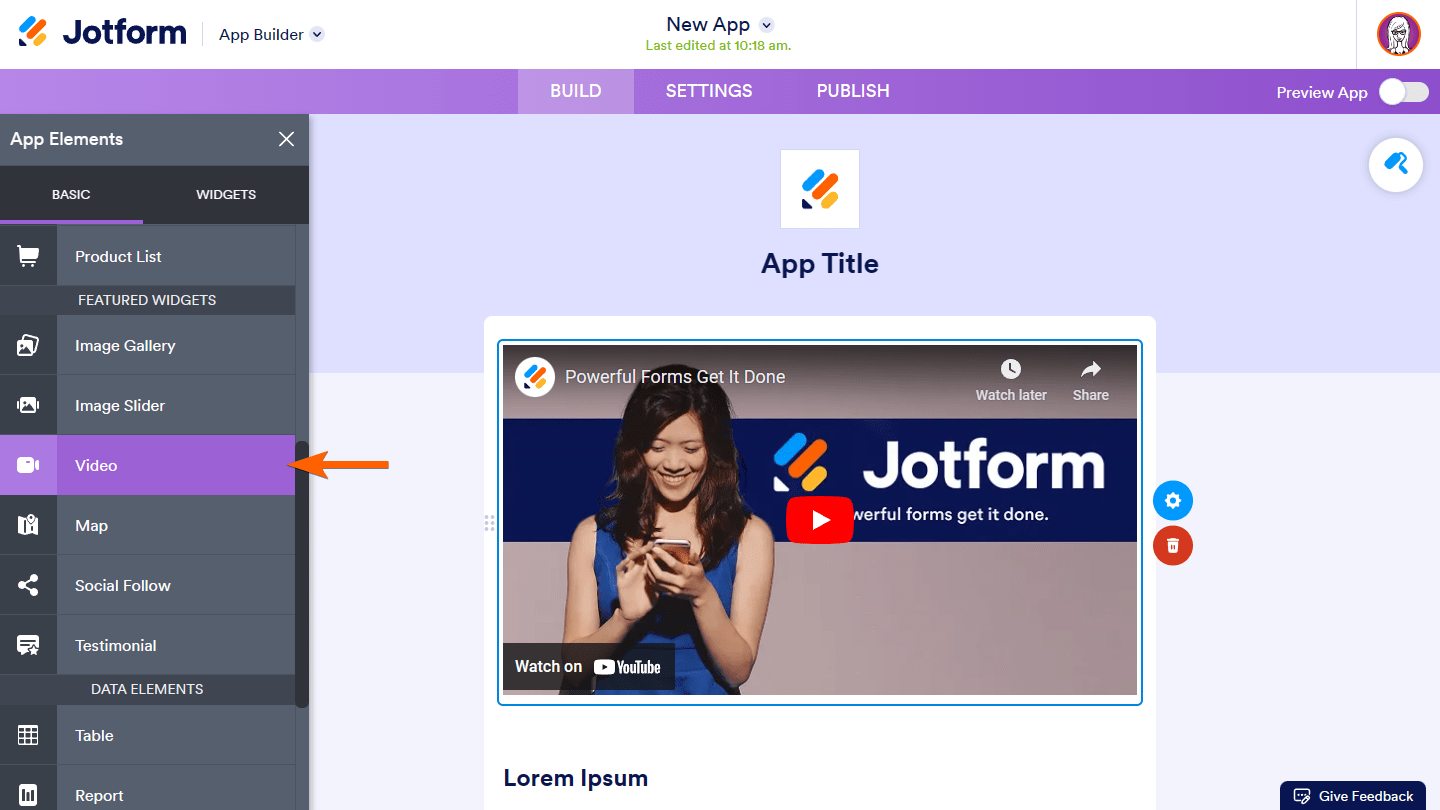Viewport: 1440px width, 810px height.
Task: Expand the App Builder dropdown
Action: (317, 34)
